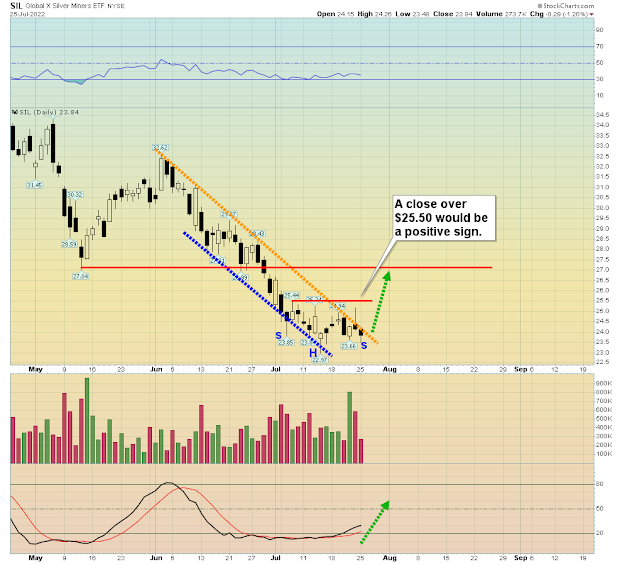622x564 pixels.
Task: Click the tallest green volume bar in mid-May
Action: point(87,420)
